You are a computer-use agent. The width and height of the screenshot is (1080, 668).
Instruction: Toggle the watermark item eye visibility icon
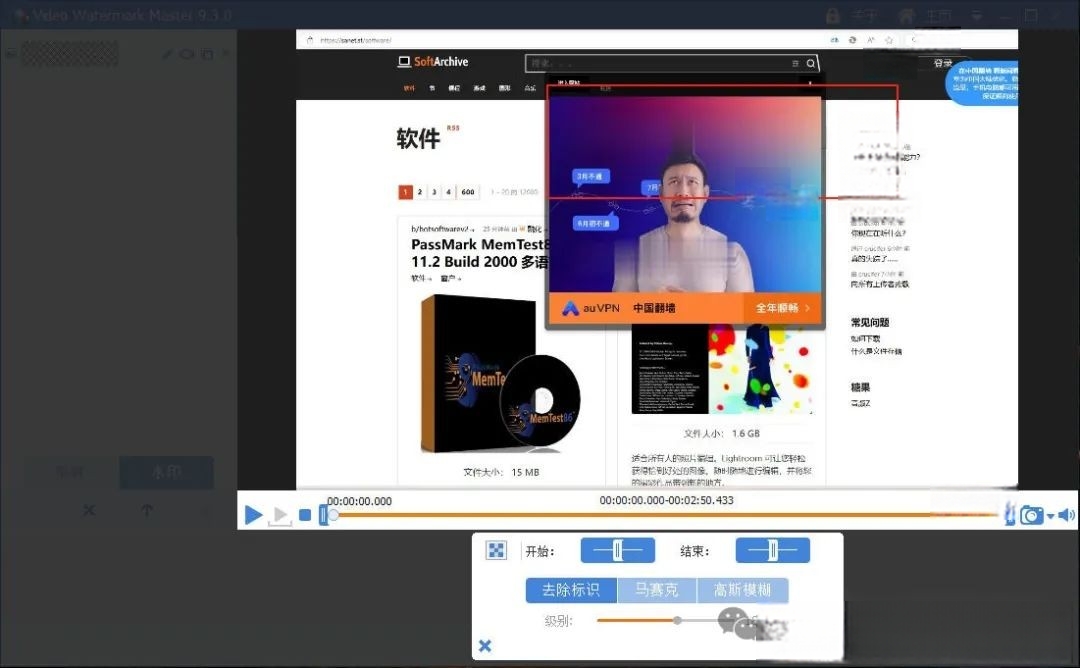(x=187, y=54)
